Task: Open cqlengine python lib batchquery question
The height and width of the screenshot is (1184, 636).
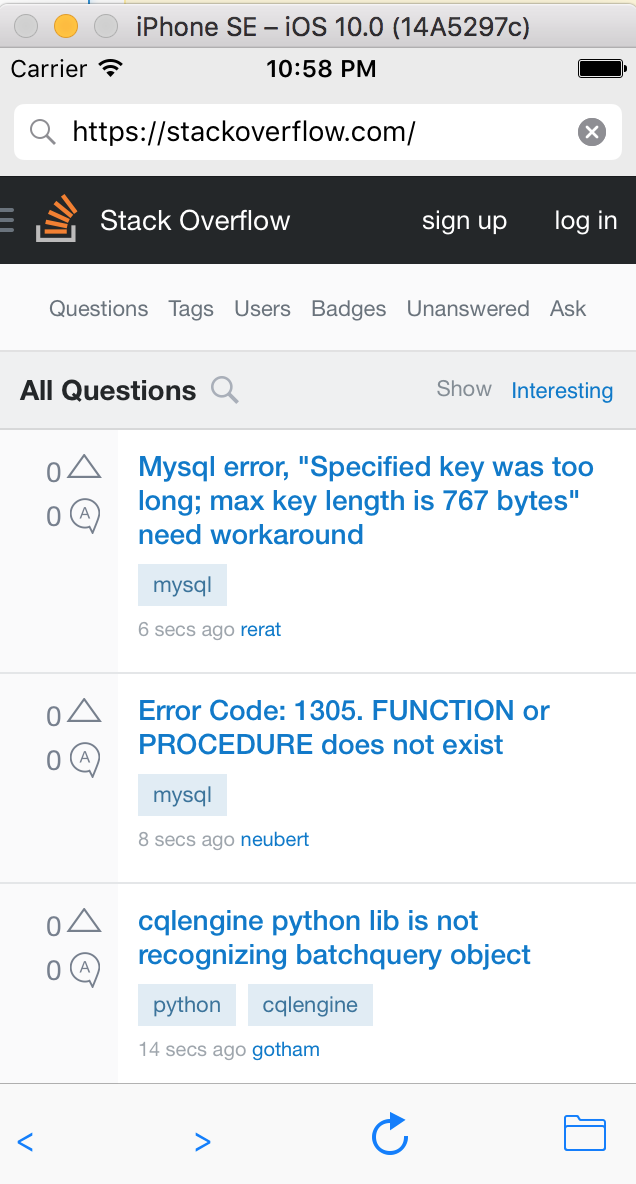Action: coord(334,938)
